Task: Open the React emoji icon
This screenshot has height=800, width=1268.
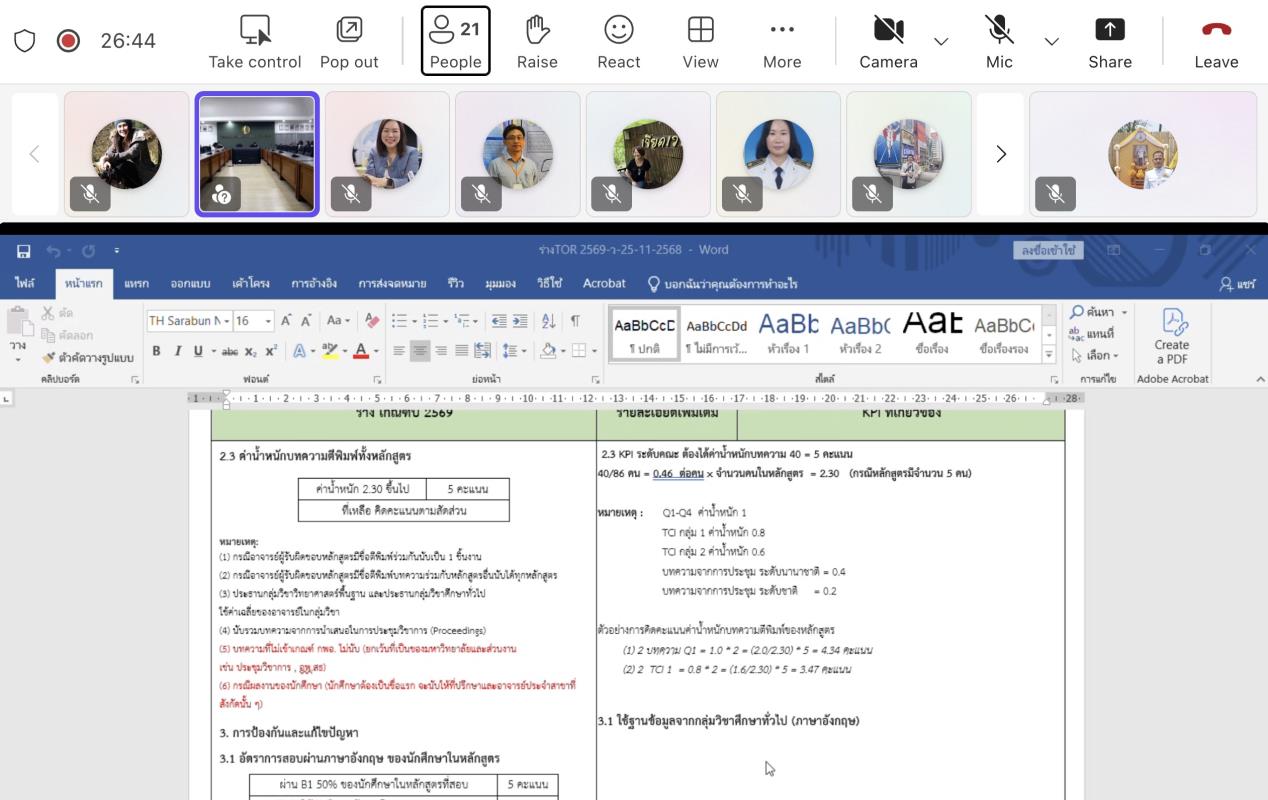Action: click(618, 31)
